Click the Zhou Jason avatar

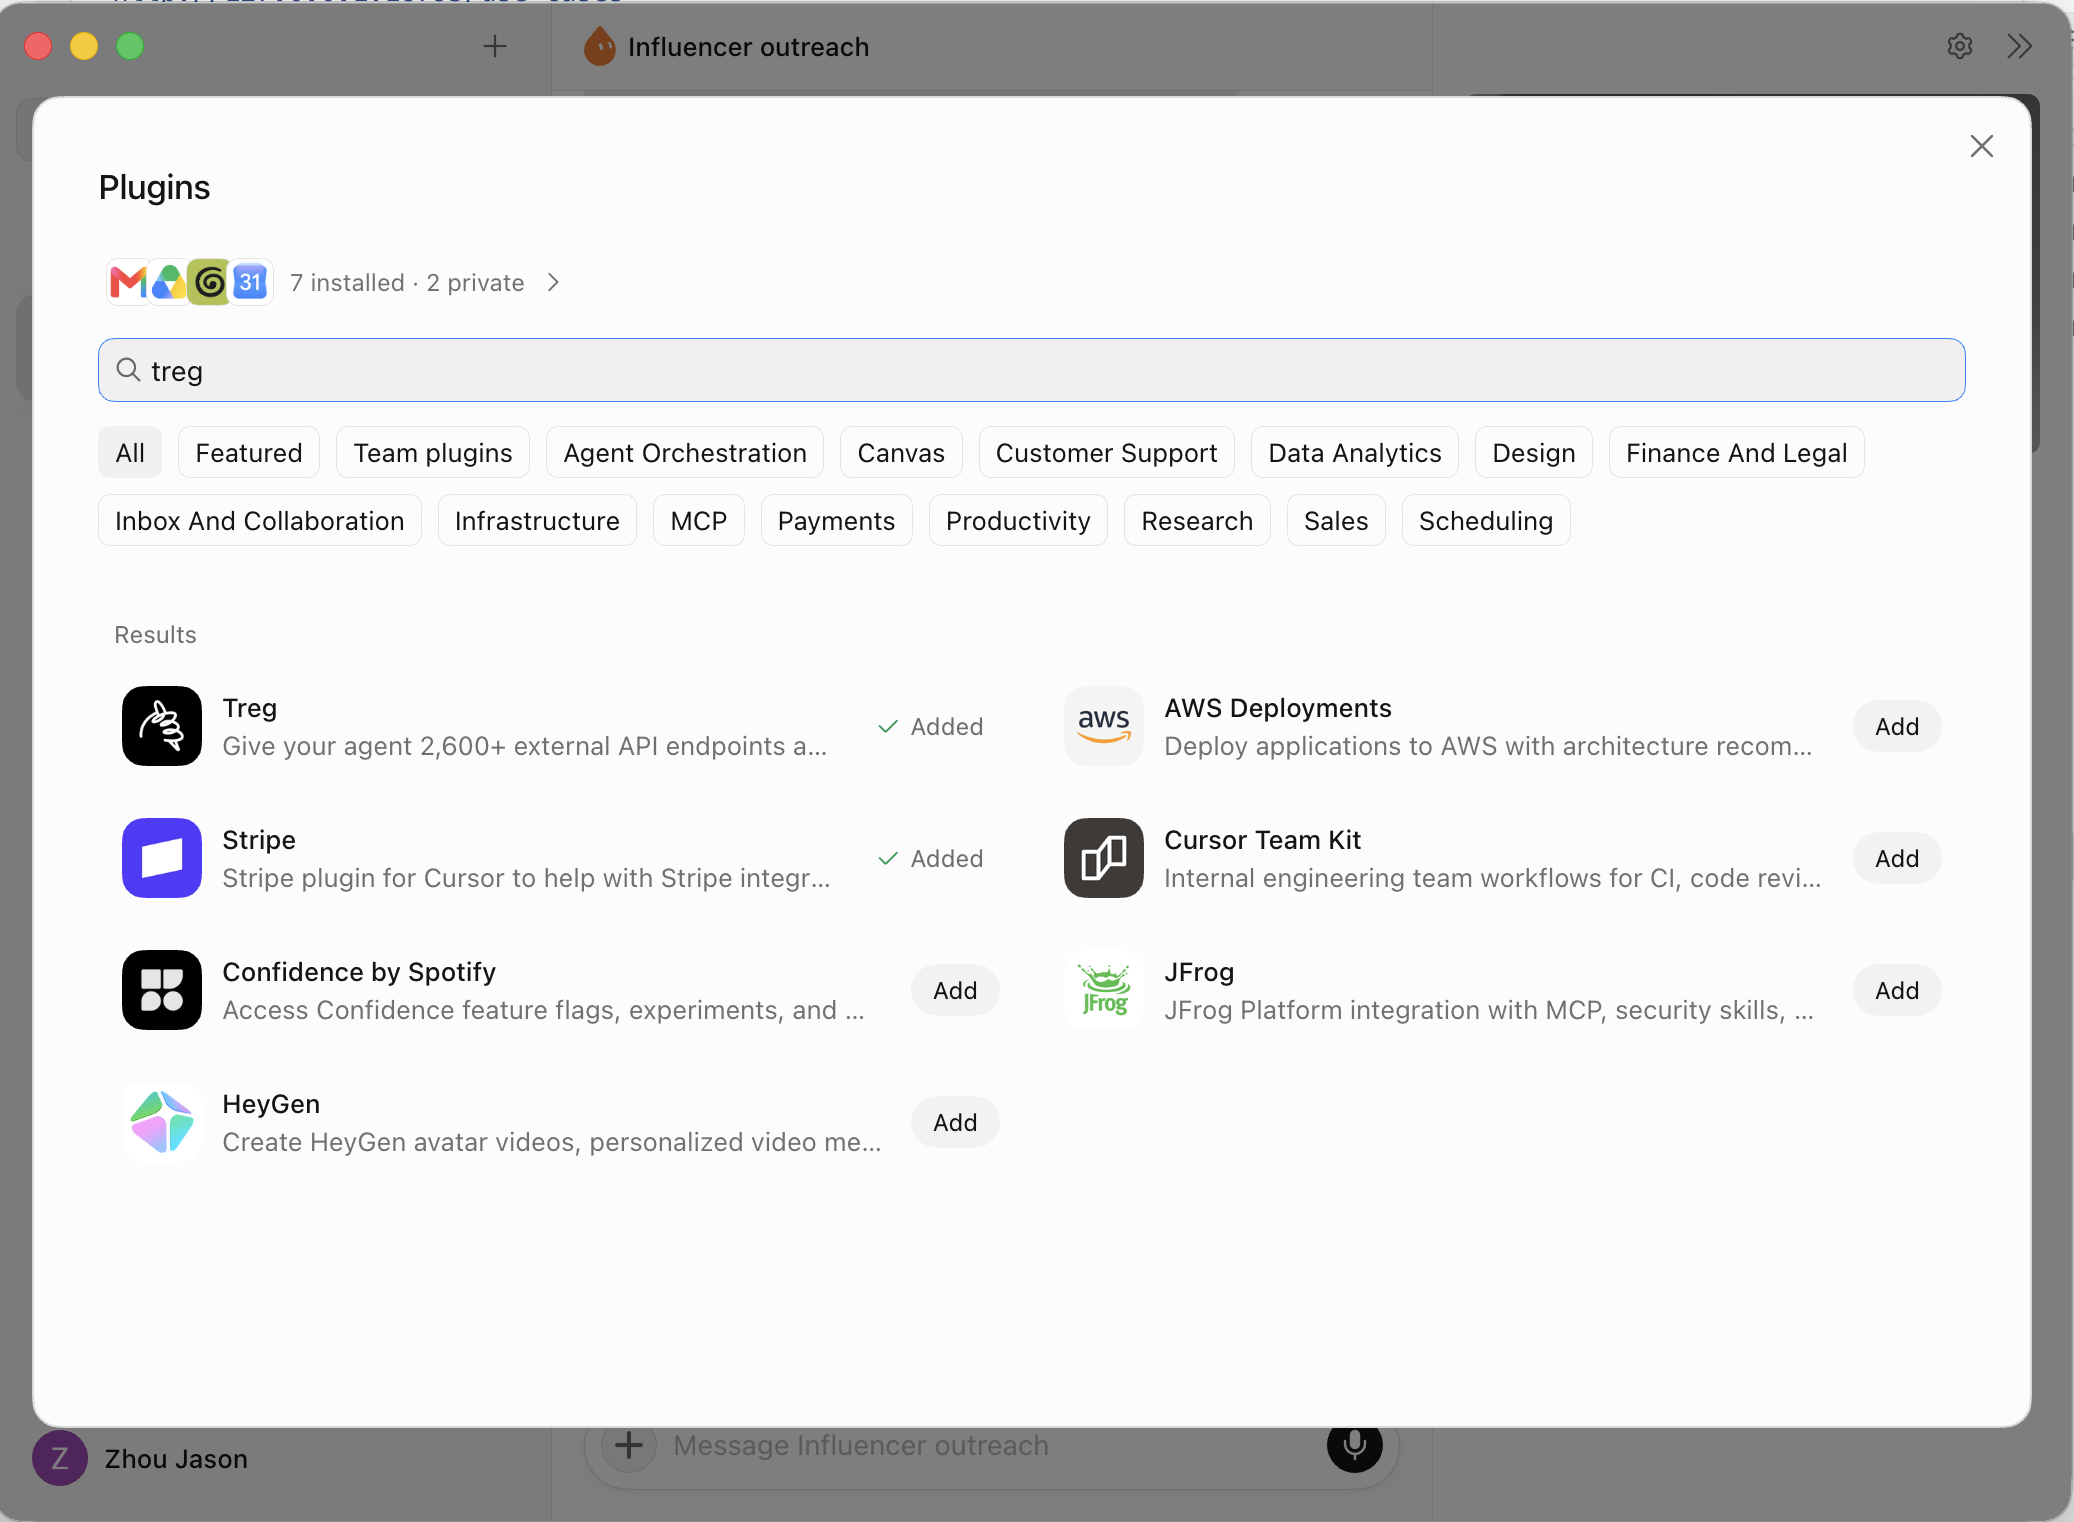point(60,1458)
